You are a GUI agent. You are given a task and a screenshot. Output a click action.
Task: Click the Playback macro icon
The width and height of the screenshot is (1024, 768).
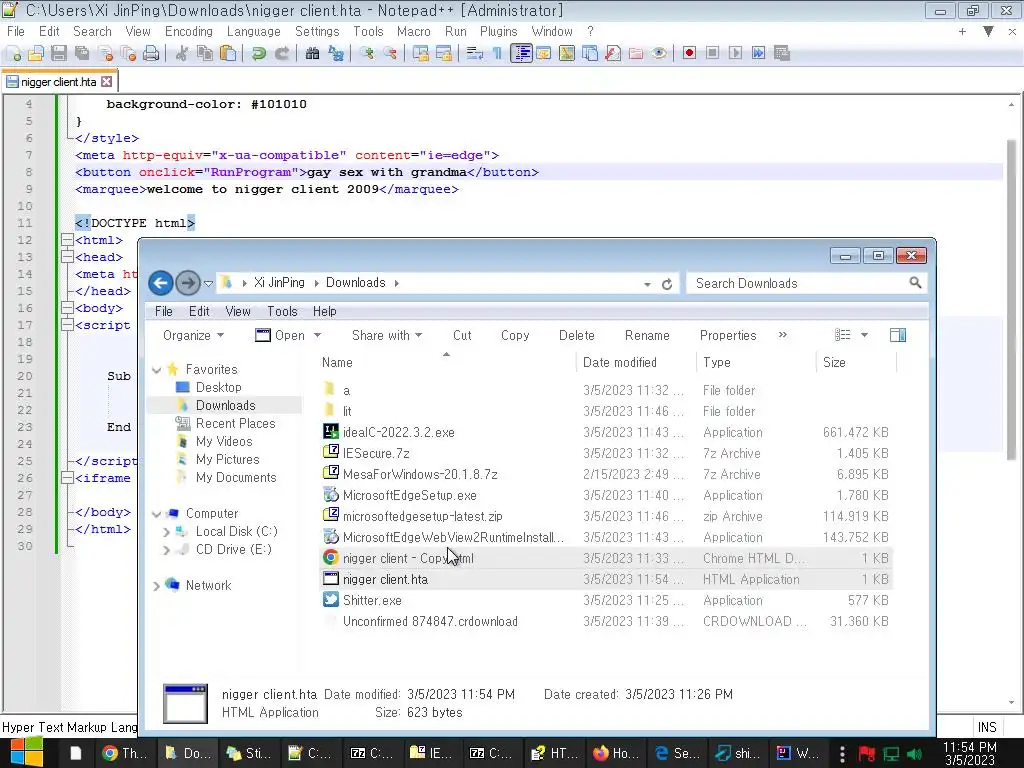[735, 54]
